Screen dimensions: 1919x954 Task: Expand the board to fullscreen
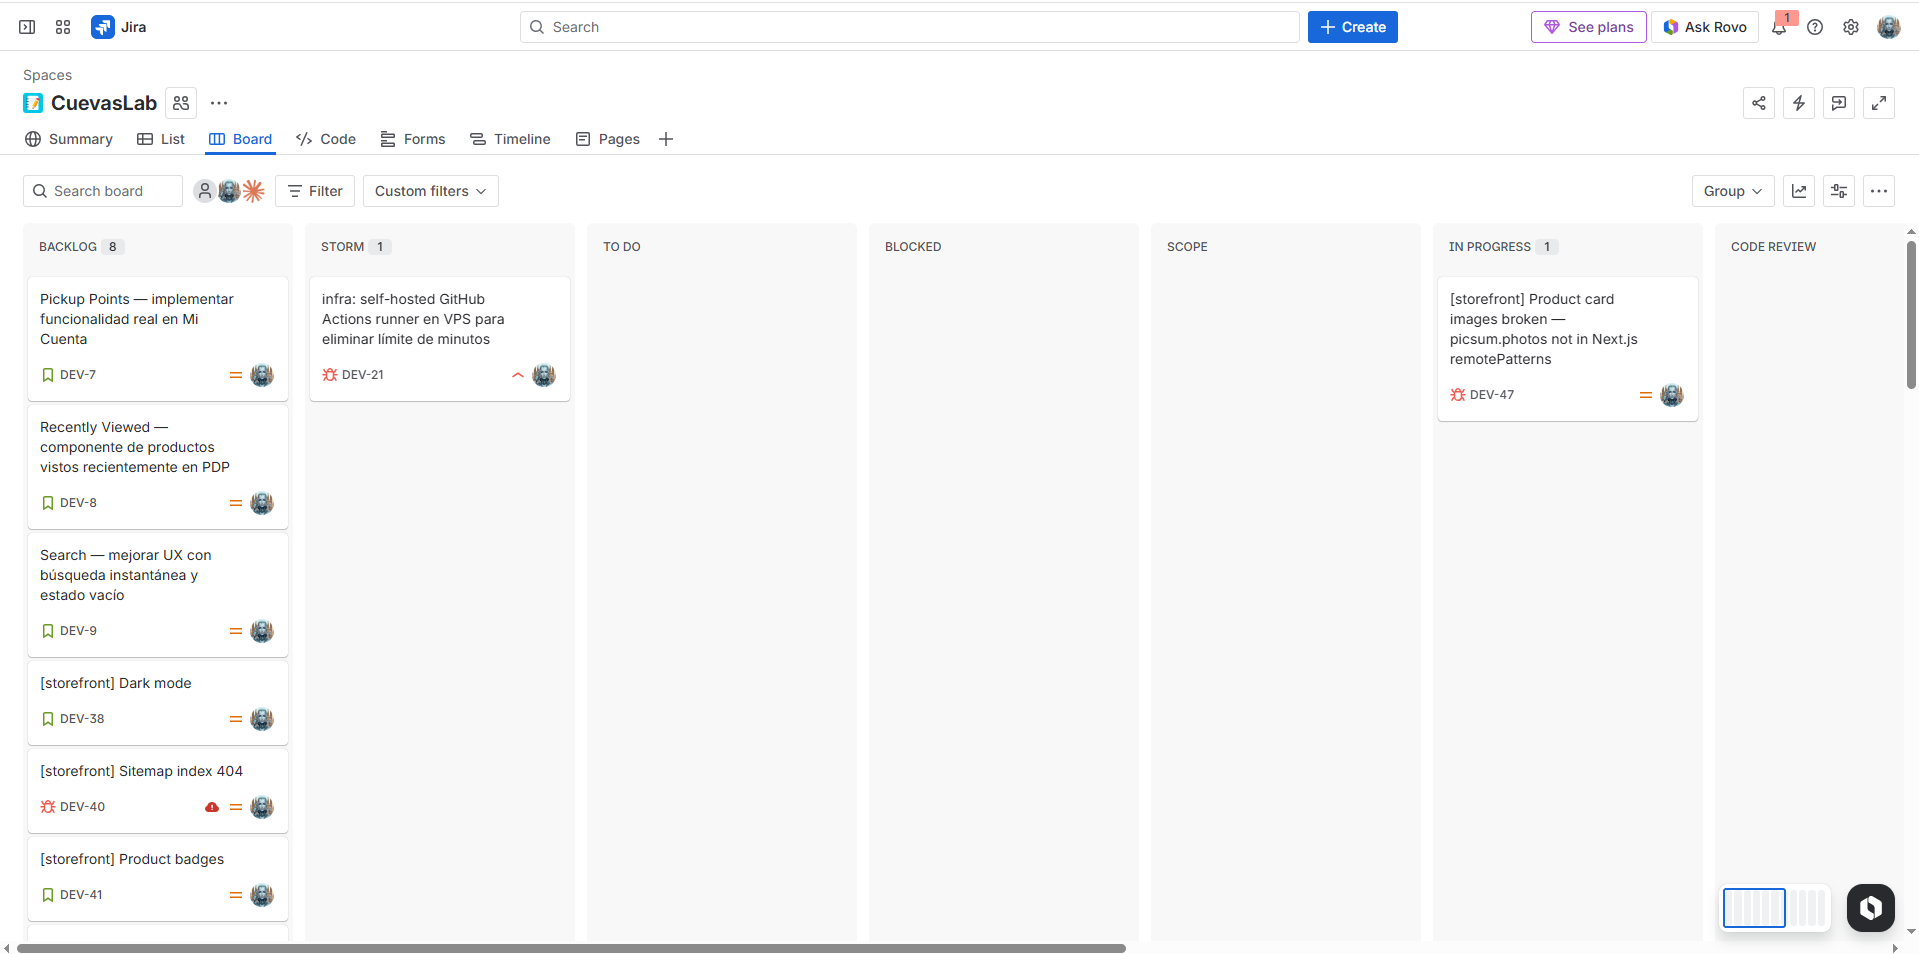coord(1879,103)
